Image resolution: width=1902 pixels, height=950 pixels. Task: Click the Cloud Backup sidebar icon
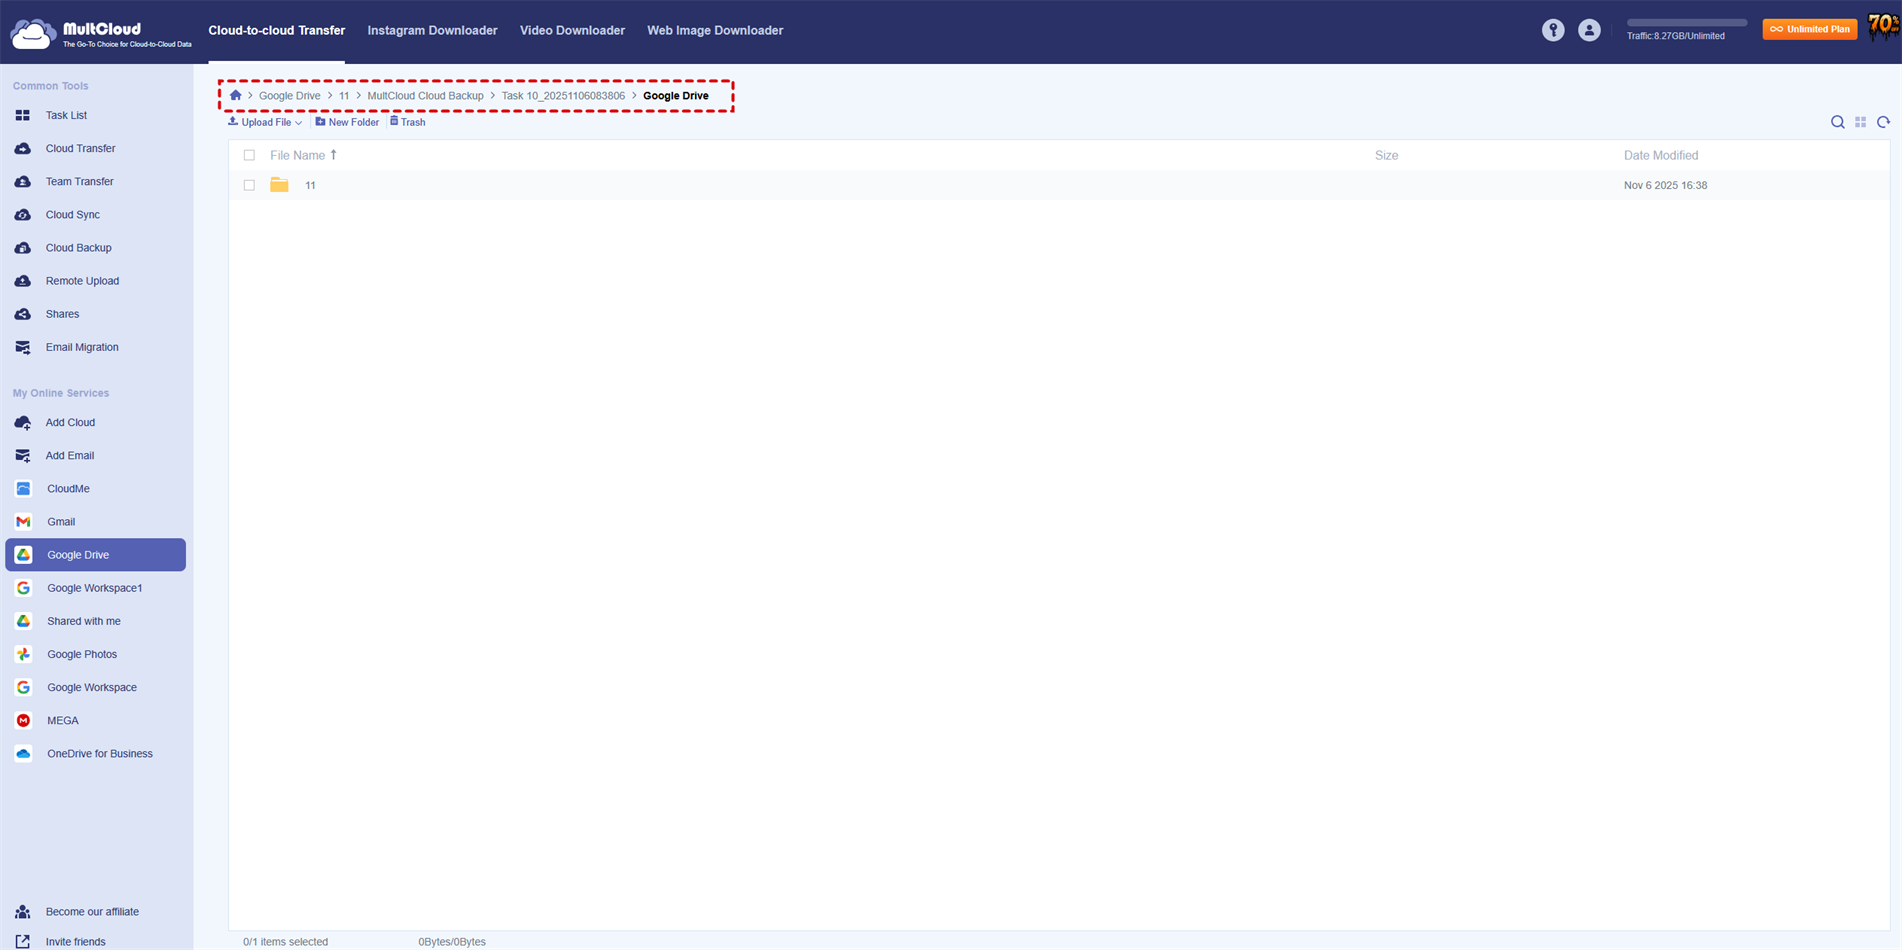23,247
